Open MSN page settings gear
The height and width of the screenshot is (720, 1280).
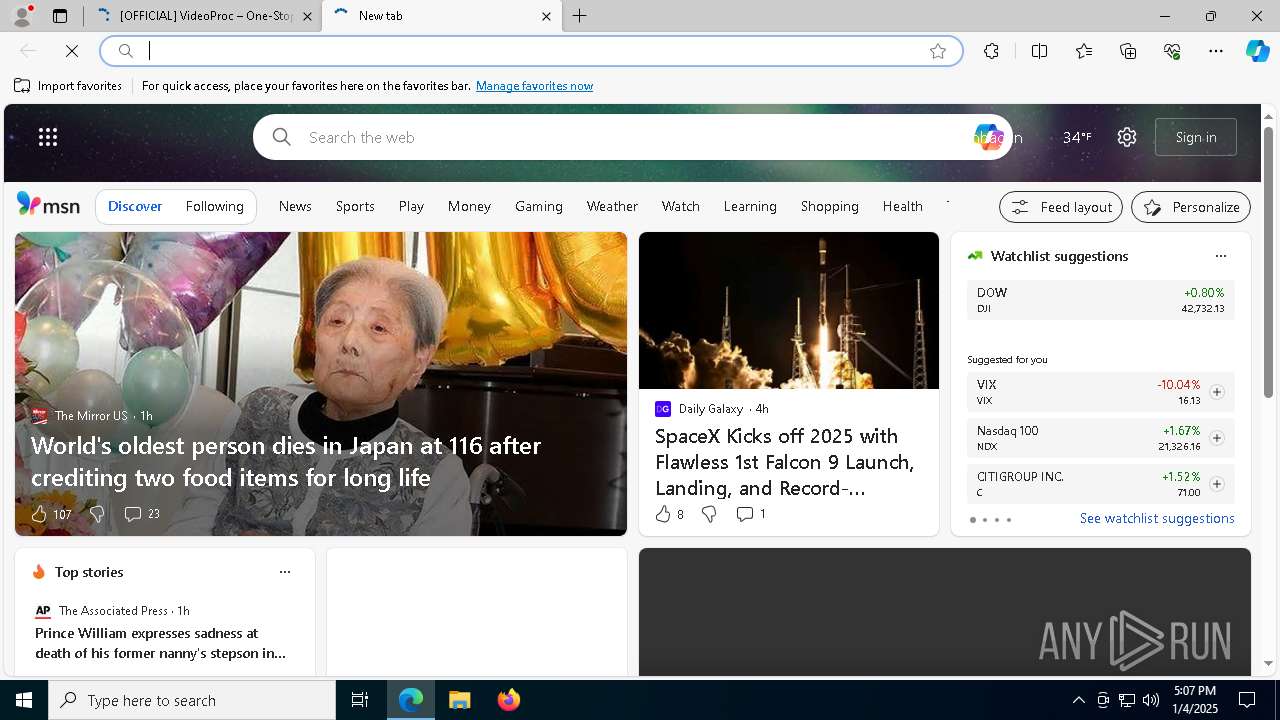pos(1127,137)
